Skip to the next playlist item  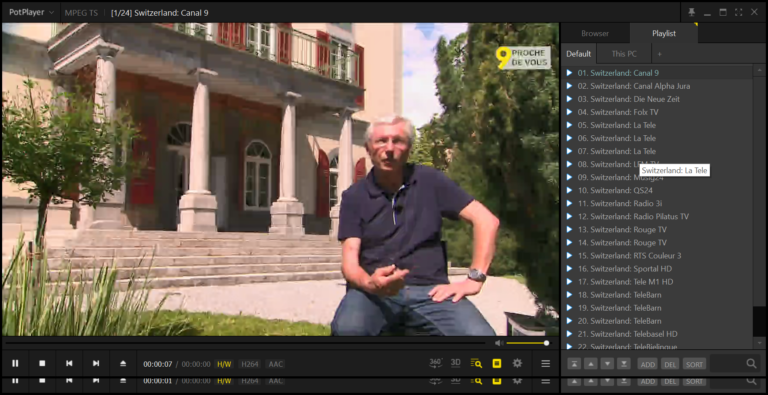[96, 363]
